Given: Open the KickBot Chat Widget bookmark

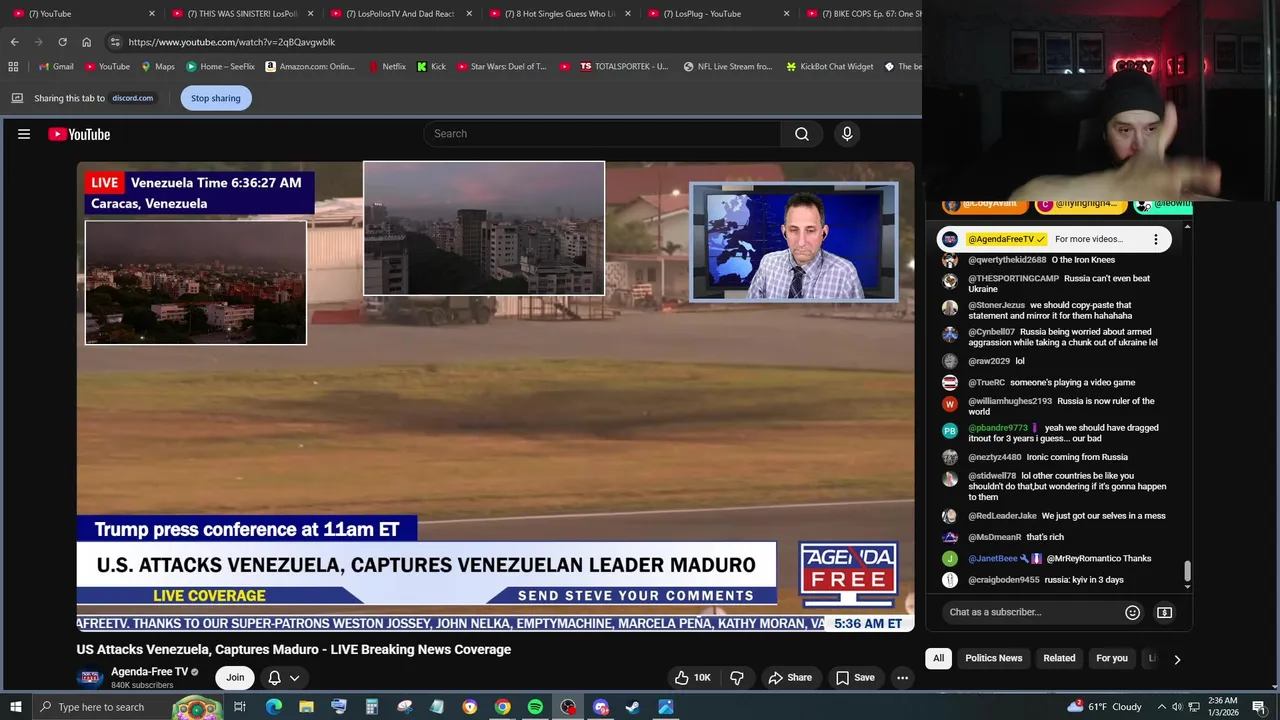Looking at the screenshot, I should [830, 67].
